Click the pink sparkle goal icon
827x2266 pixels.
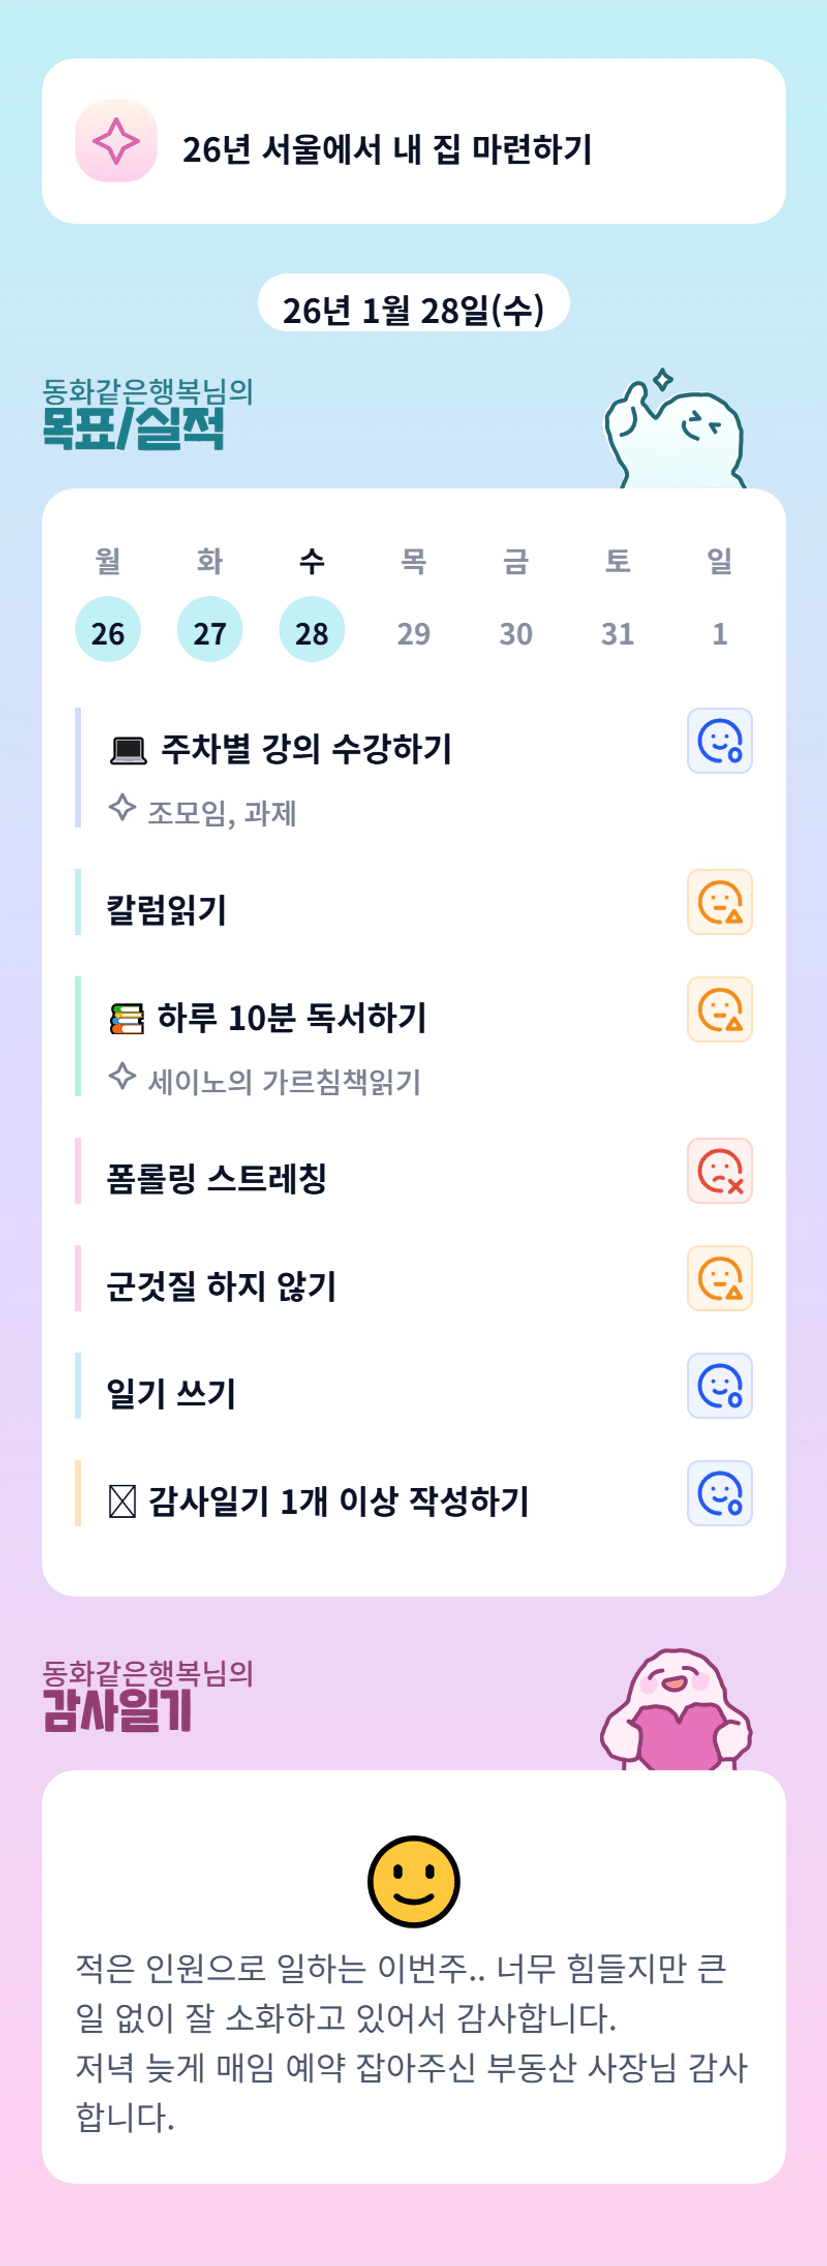(116, 141)
